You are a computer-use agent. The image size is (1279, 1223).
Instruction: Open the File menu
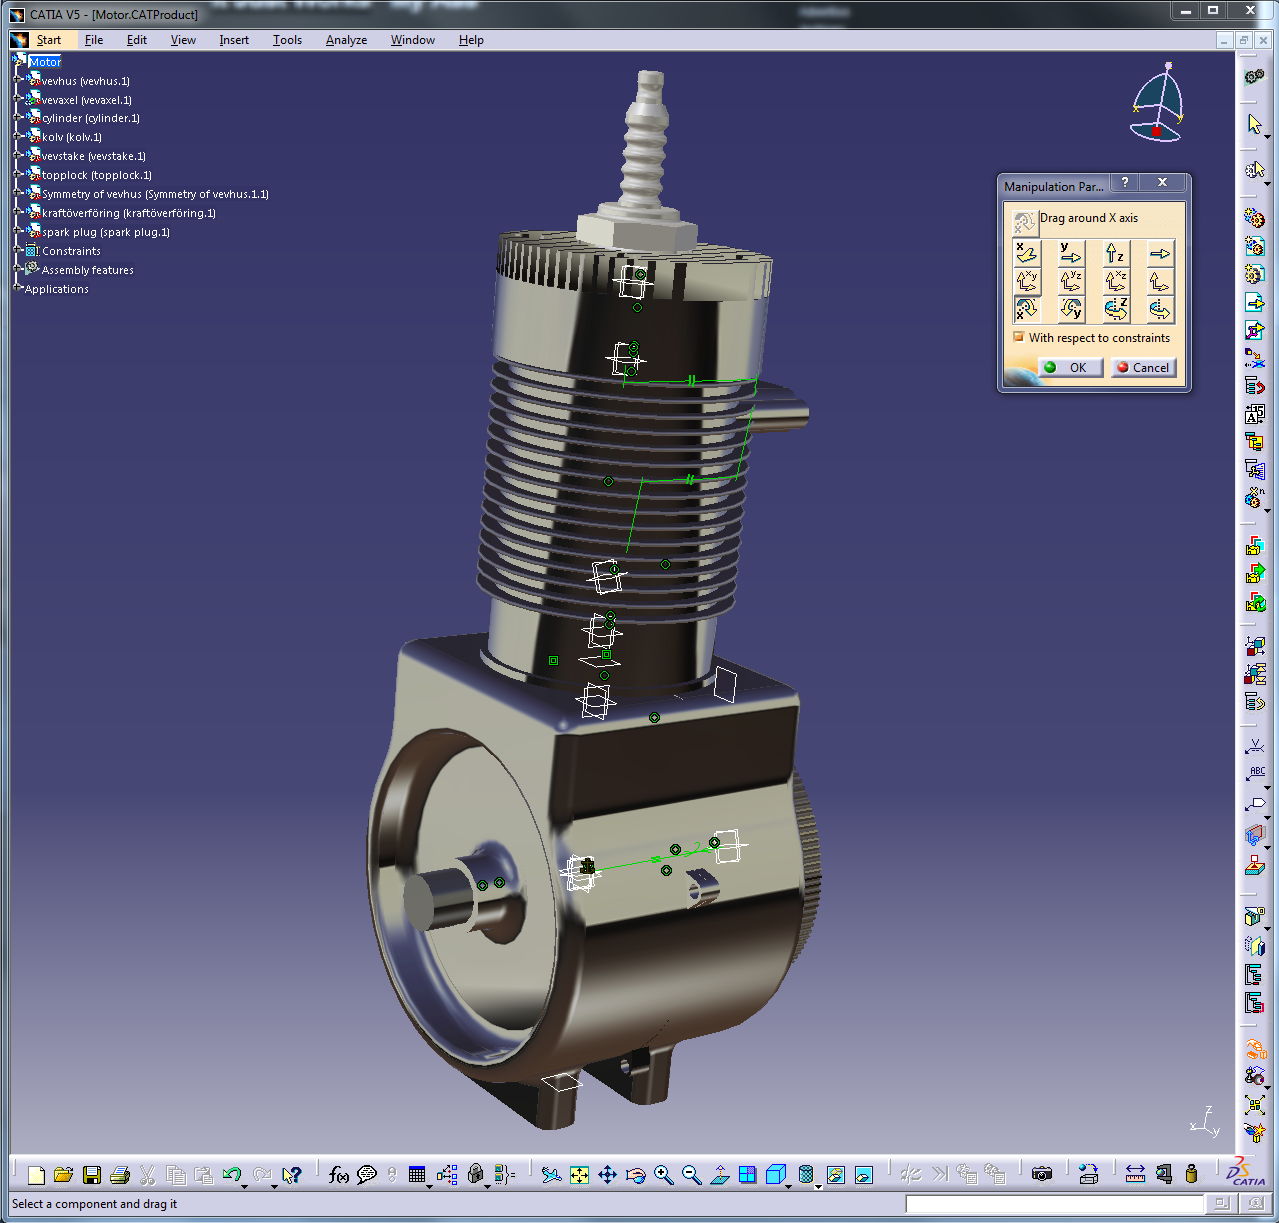(x=94, y=40)
